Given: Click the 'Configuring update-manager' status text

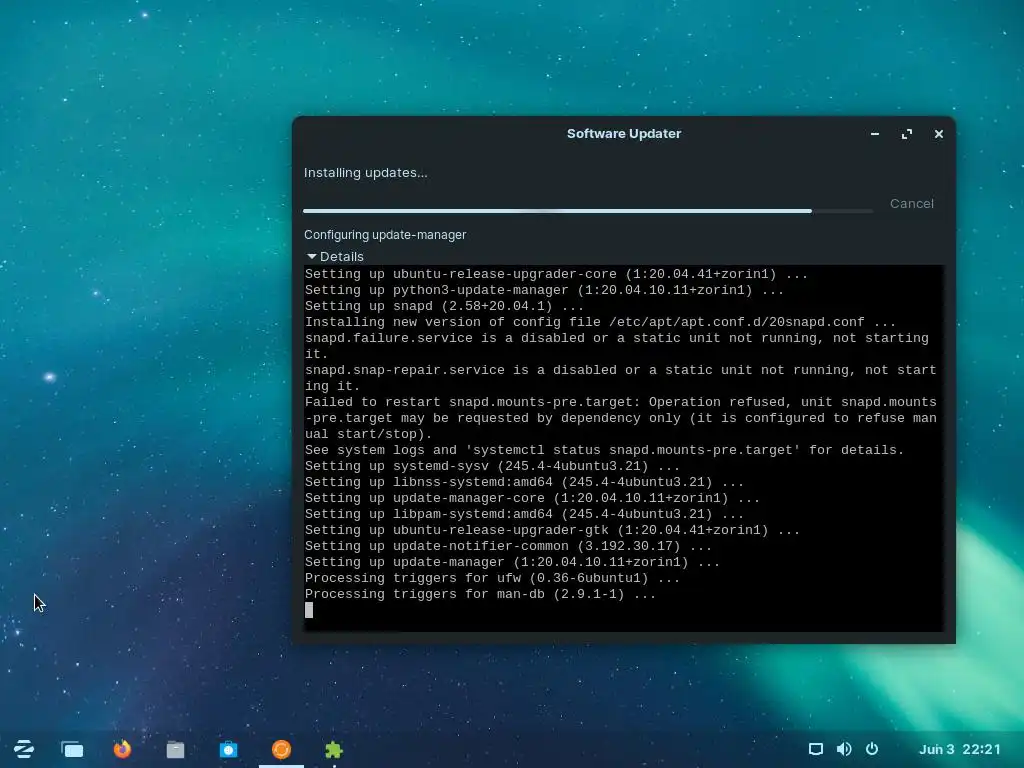Looking at the screenshot, I should (x=385, y=235).
